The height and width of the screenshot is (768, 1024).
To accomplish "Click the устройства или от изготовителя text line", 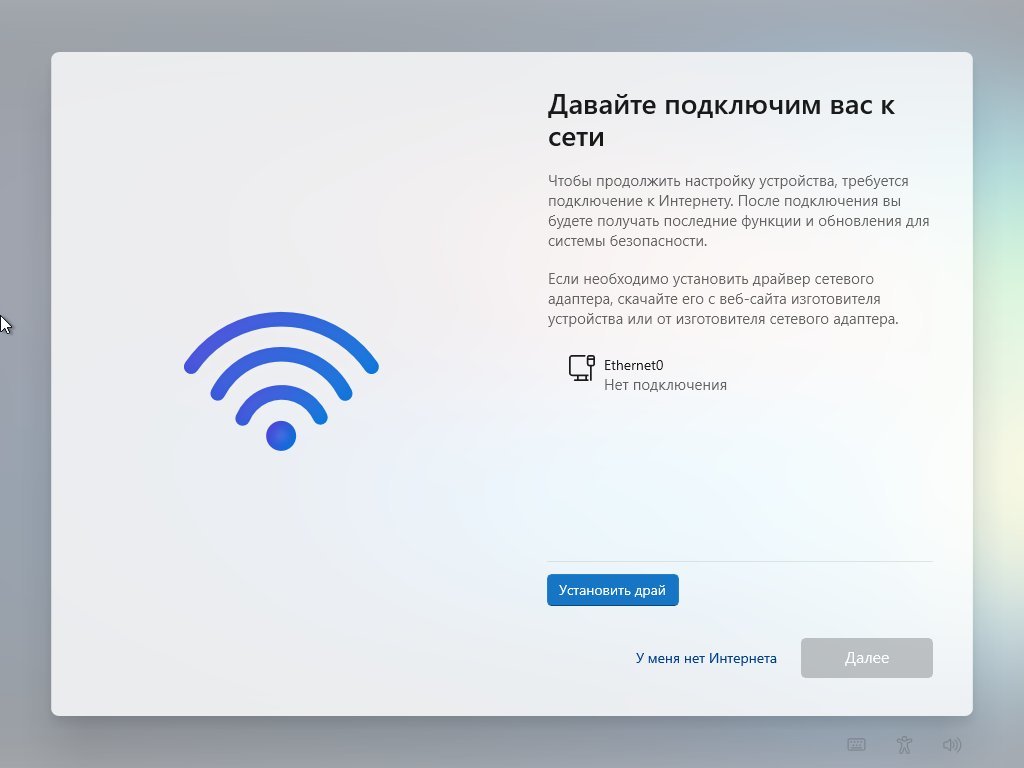I will coord(723,319).
